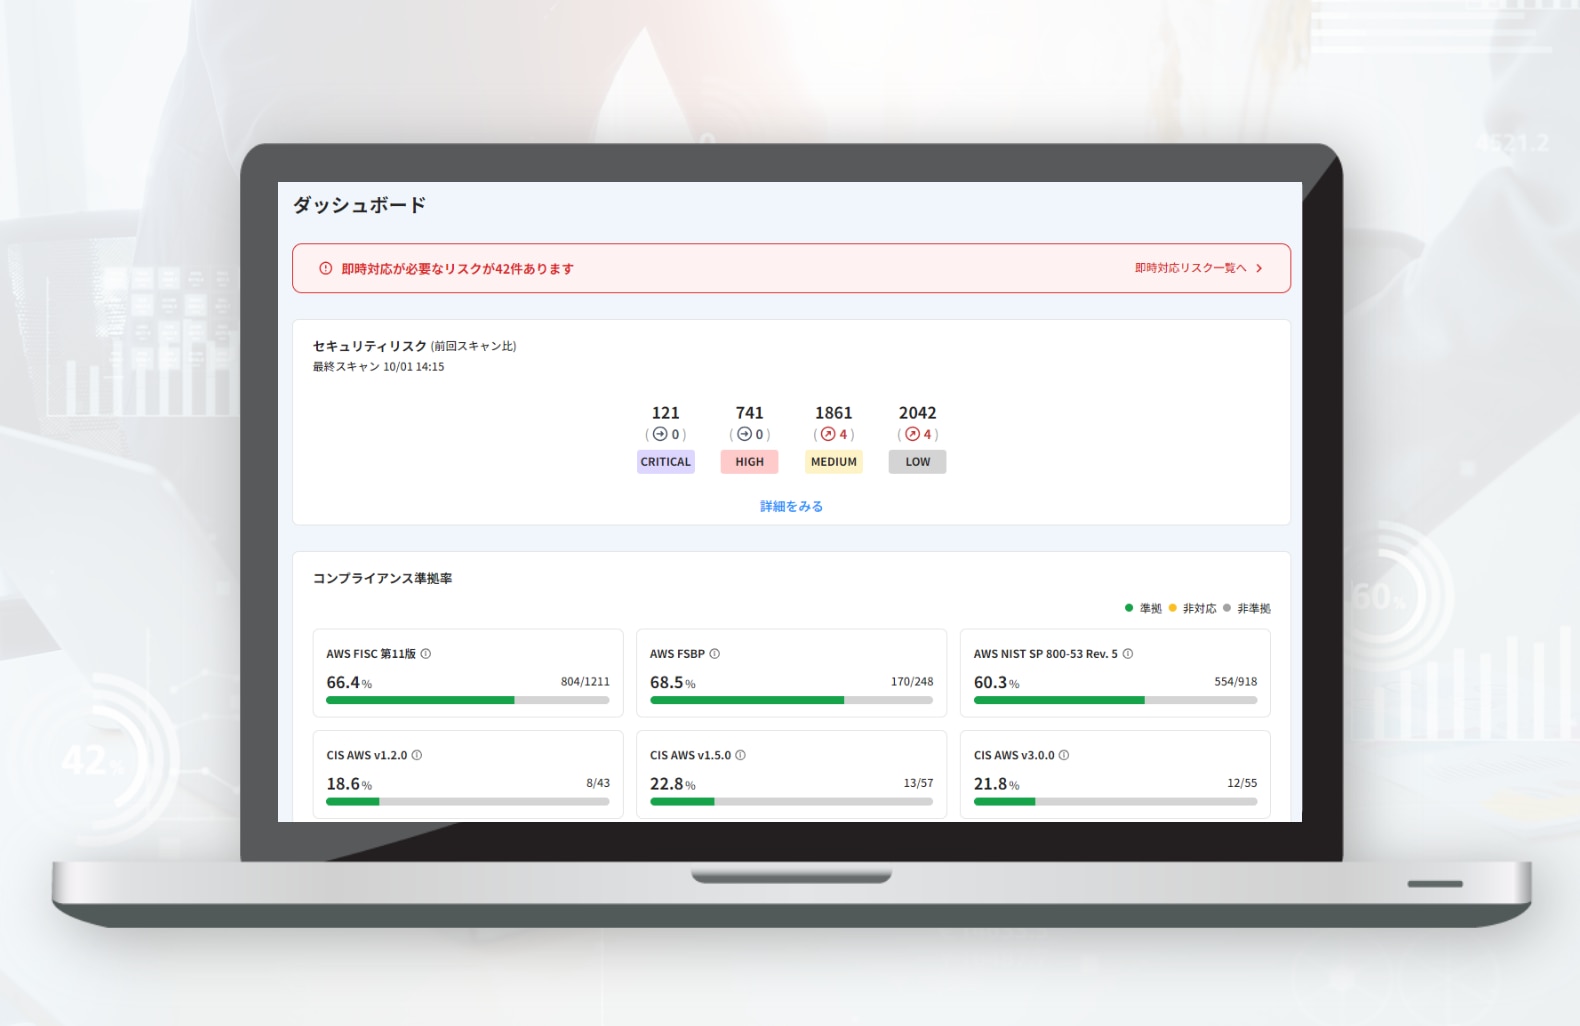The image size is (1580, 1026).
Task: Click info icon next to CIS AWS v1.2.0
Action: click(417, 755)
